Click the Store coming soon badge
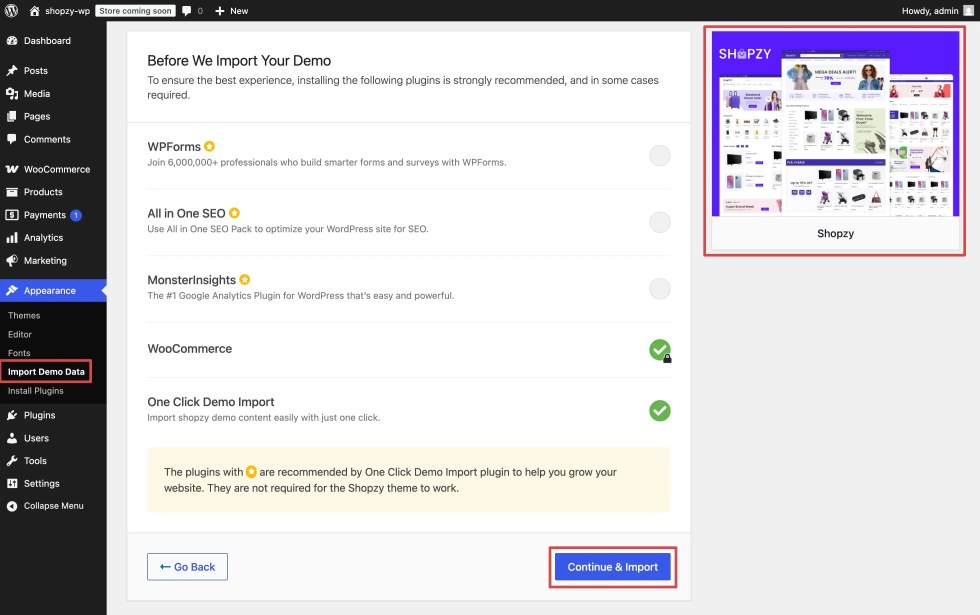The width and height of the screenshot is (980, 615). (135, 11)
